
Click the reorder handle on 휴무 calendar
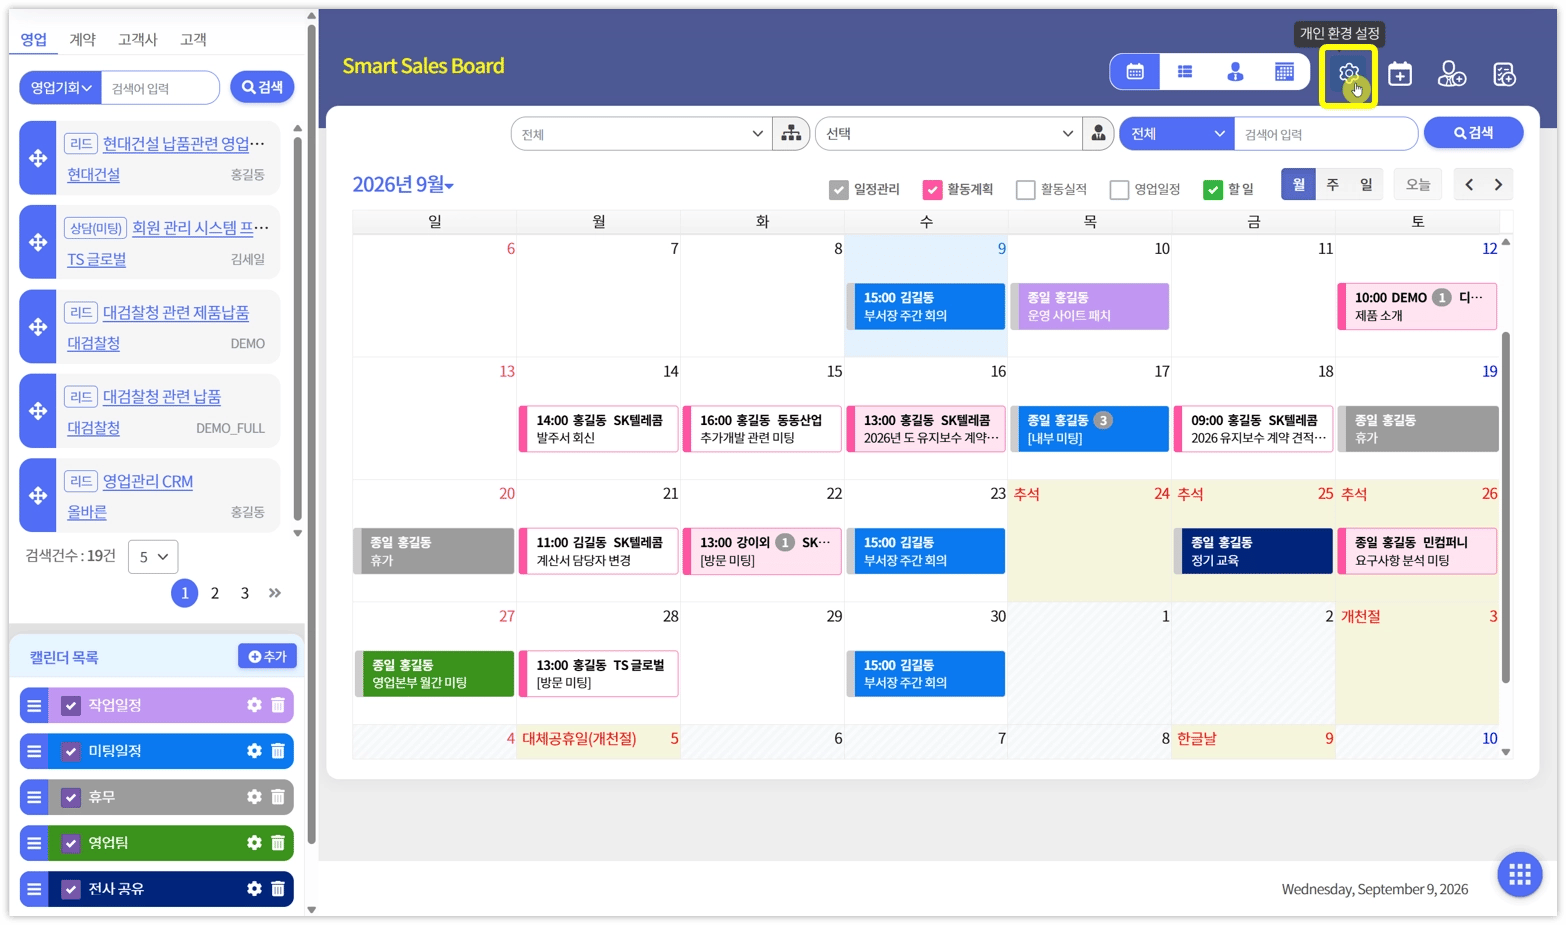(x=34, y=797)
